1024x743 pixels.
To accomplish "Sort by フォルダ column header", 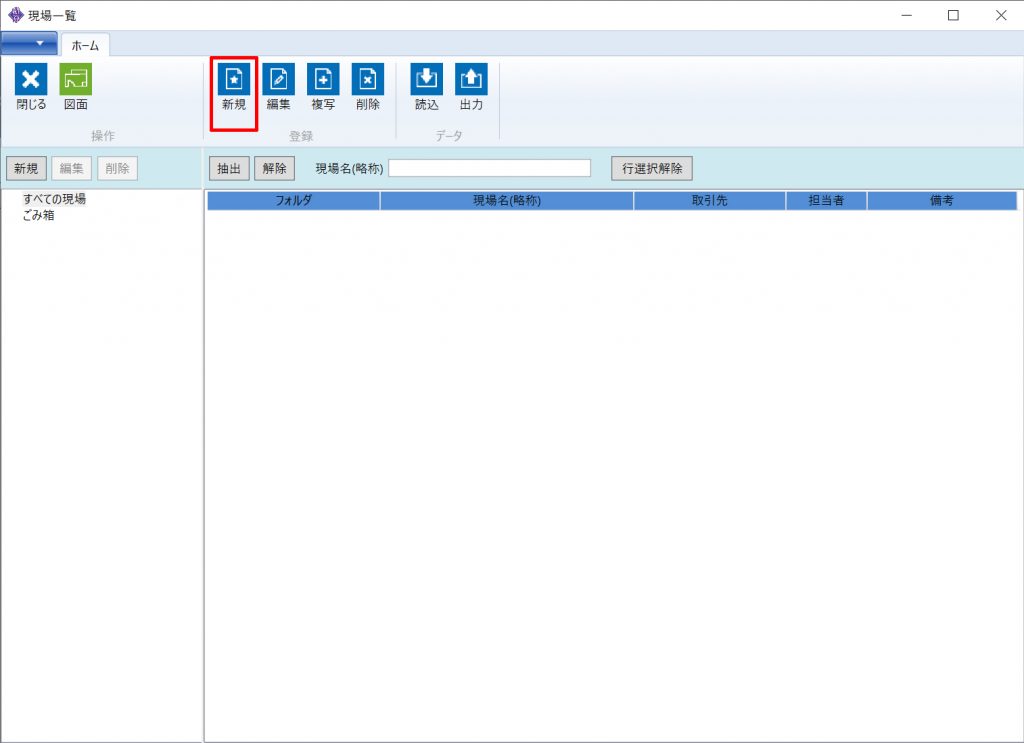I will click(293, 200).
